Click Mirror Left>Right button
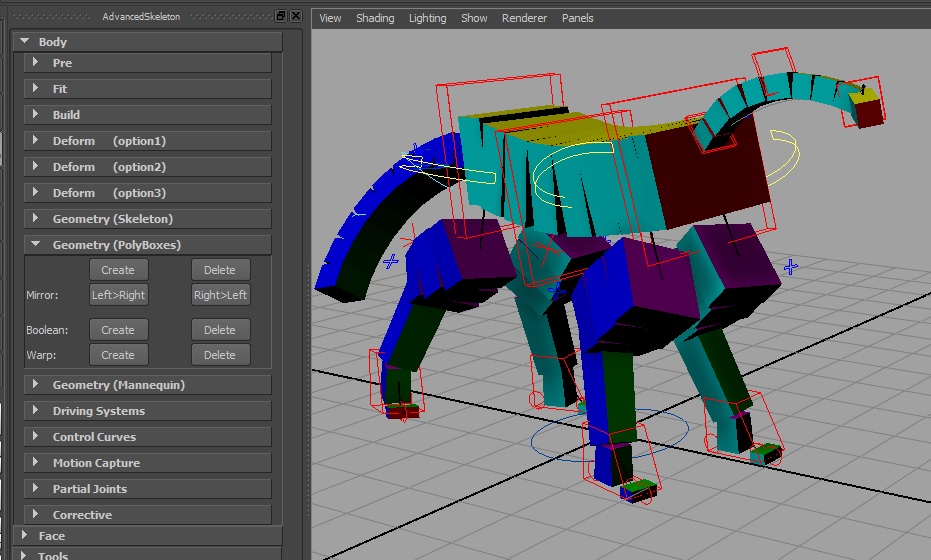Image resolution: width=931 pixels, height=560 pixels. tap(118, 295)
